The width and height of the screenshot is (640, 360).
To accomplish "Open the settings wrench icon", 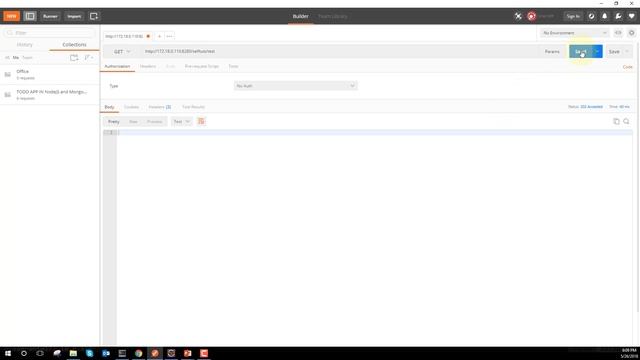I will 618,16.
